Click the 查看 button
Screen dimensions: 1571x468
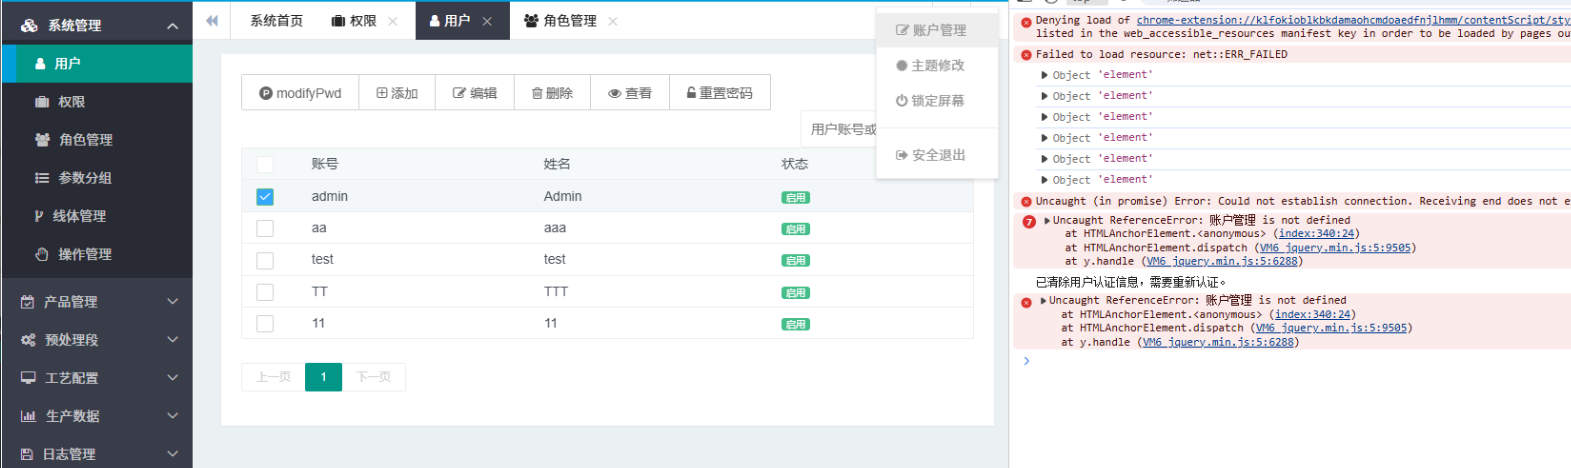630,93
